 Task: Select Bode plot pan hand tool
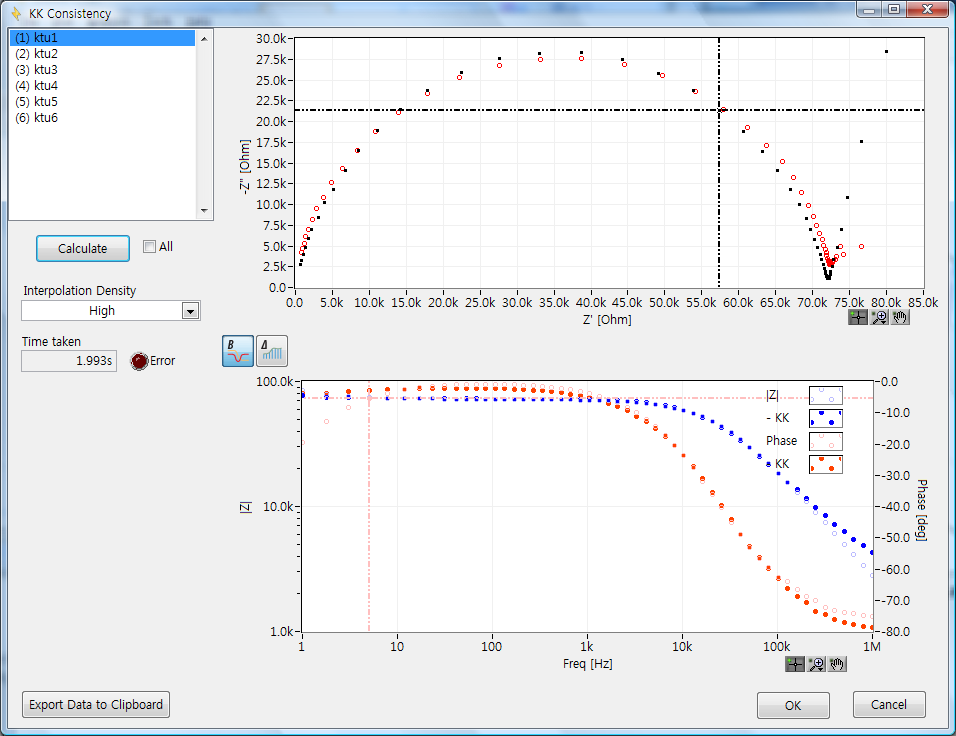pyautogui.click(x=837, y=663)
